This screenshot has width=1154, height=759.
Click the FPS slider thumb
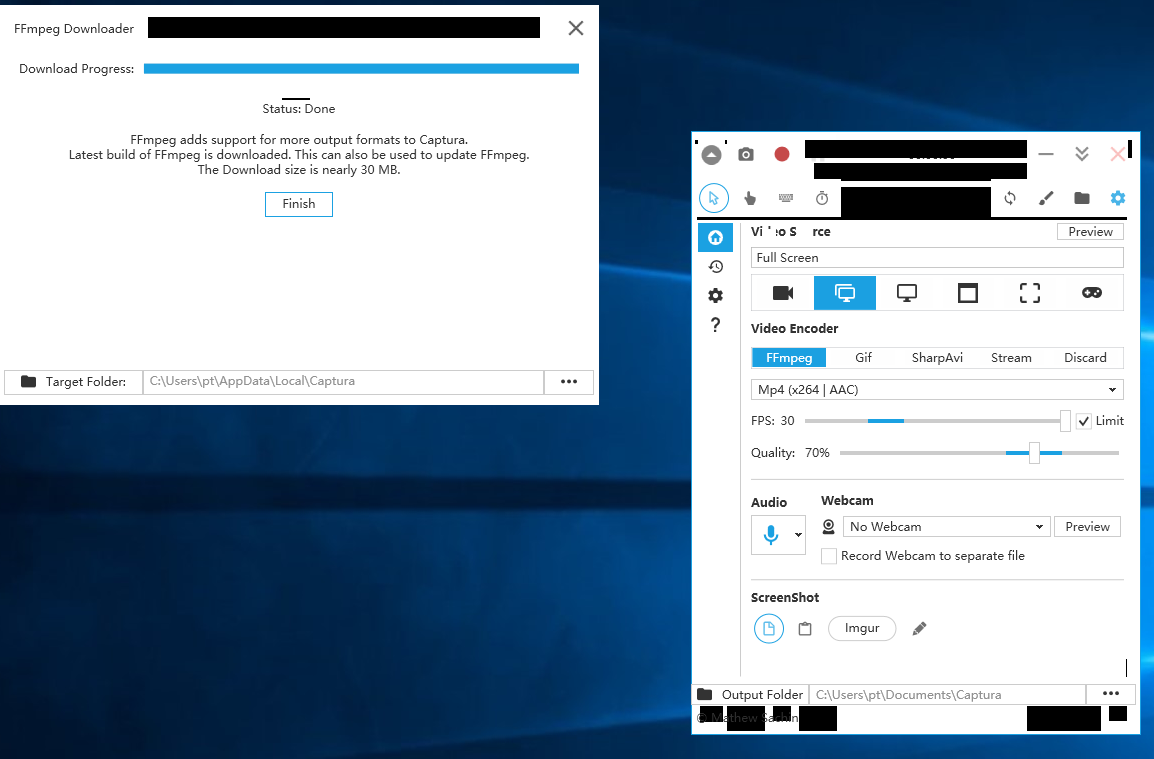click(x=1065, y=421)
